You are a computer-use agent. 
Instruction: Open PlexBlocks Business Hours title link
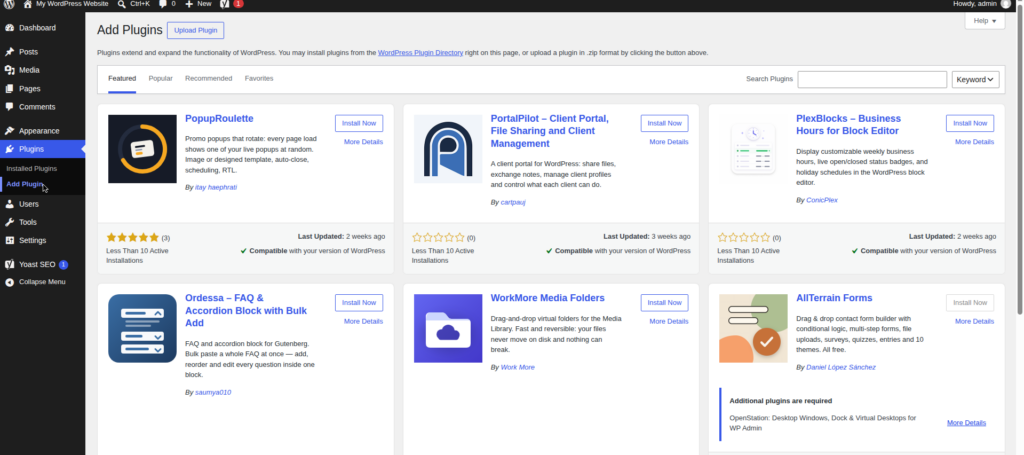point(848,125)
